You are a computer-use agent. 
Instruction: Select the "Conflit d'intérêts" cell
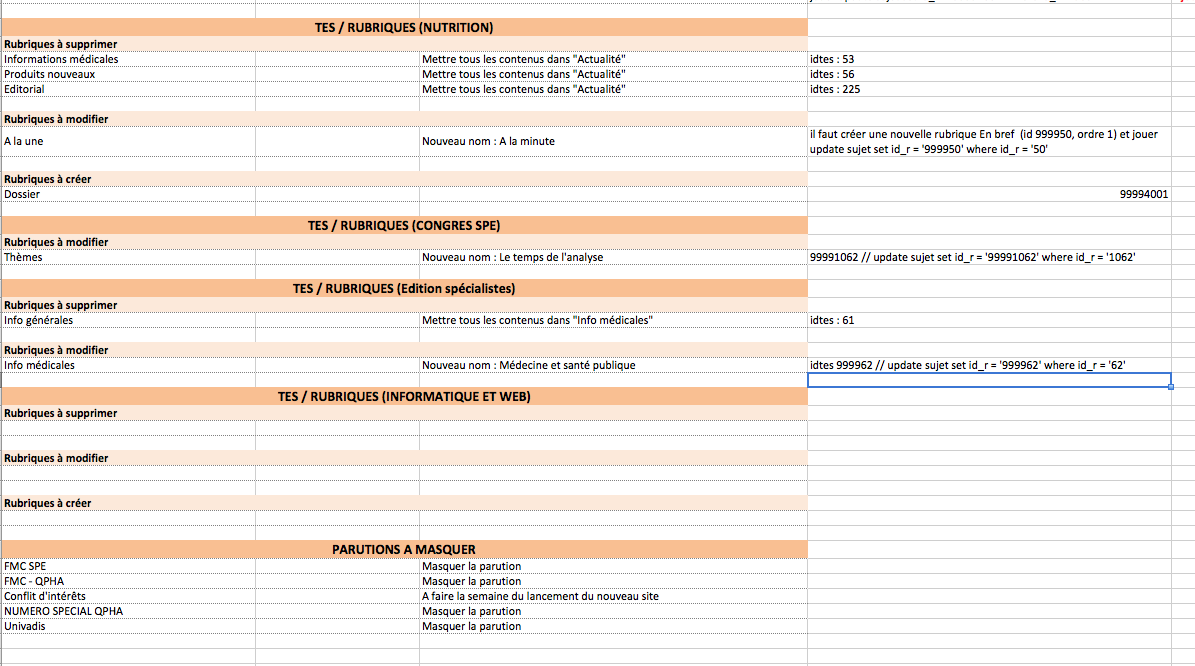point(44,596)
